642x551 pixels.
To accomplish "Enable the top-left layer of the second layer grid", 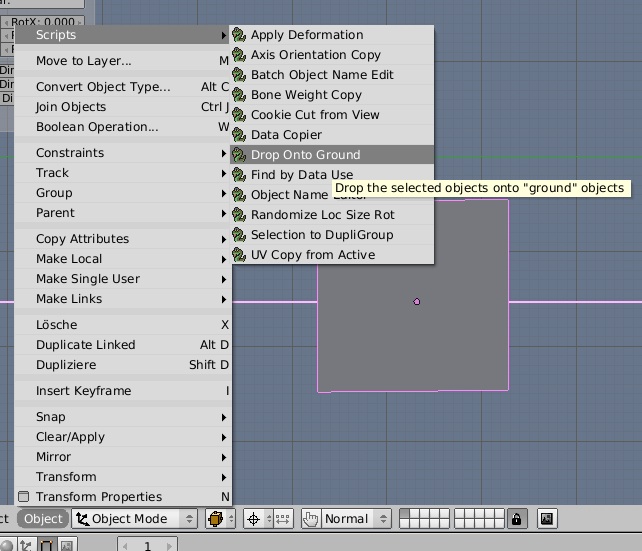I will pos(459,514).
